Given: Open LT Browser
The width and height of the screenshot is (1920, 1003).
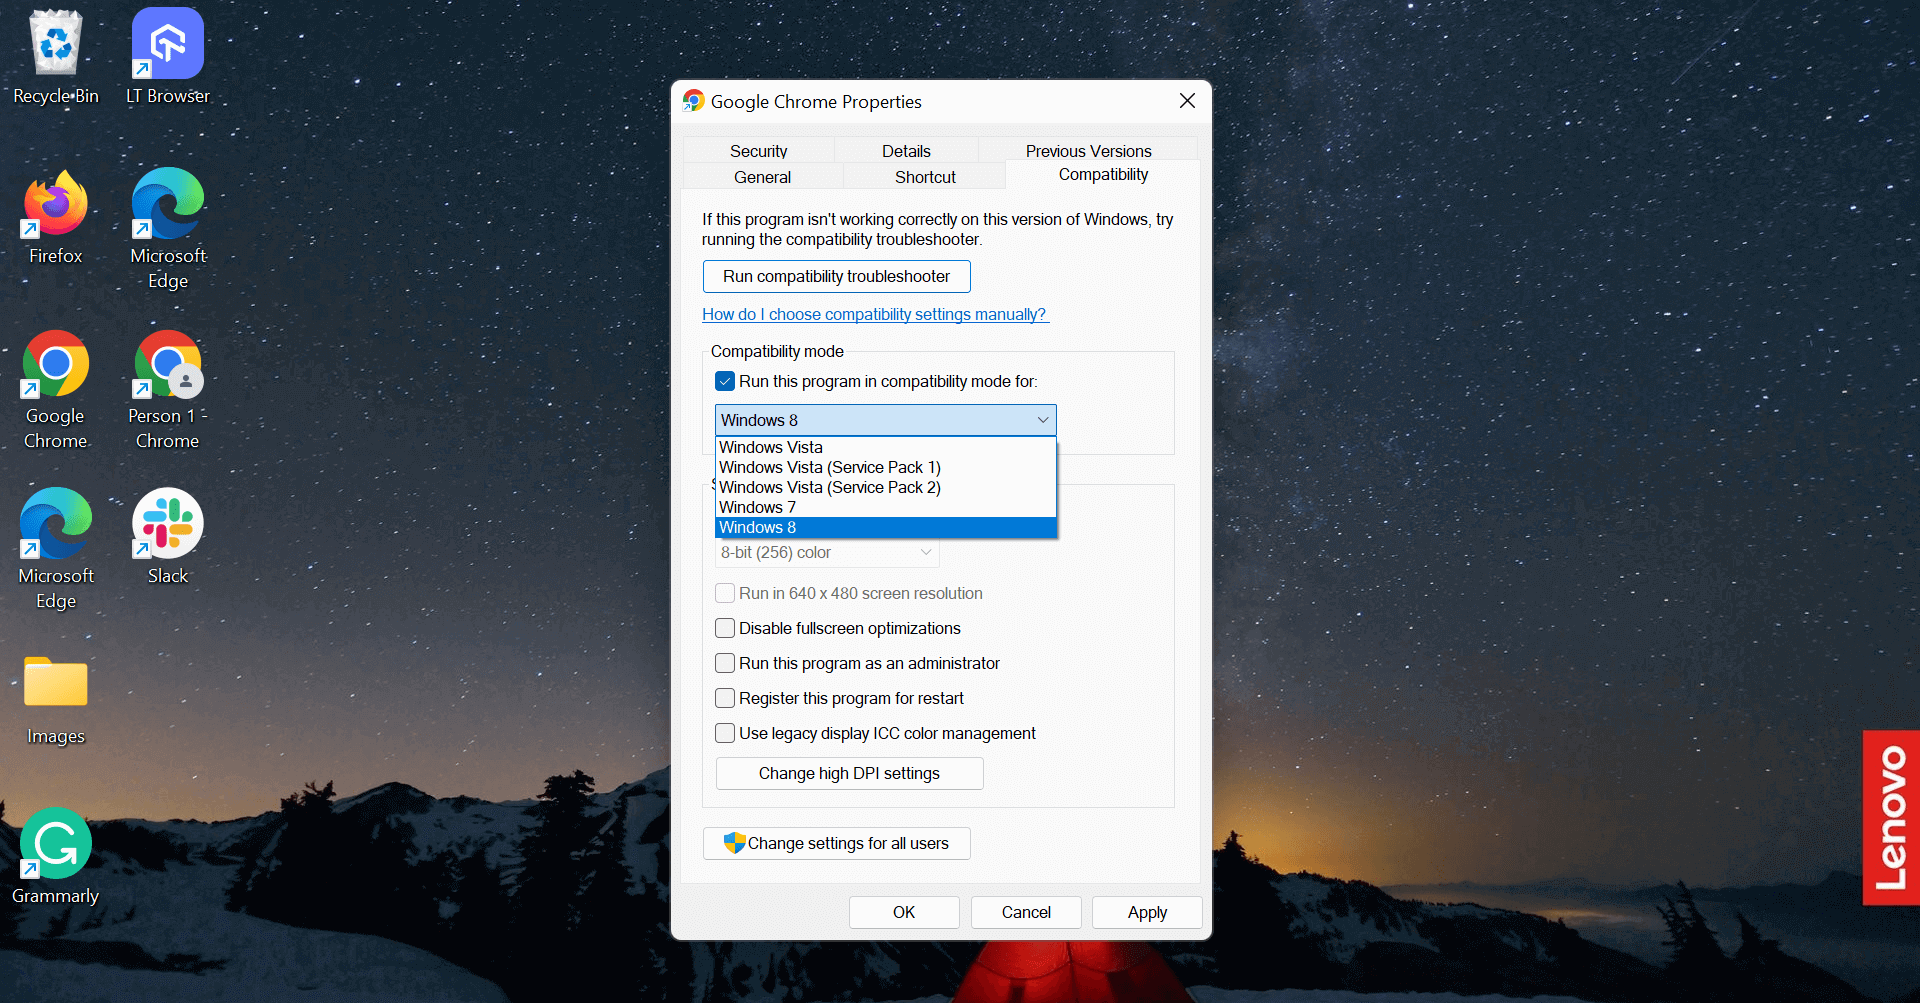Looking at the screenshot, I should tap(167, 45).
